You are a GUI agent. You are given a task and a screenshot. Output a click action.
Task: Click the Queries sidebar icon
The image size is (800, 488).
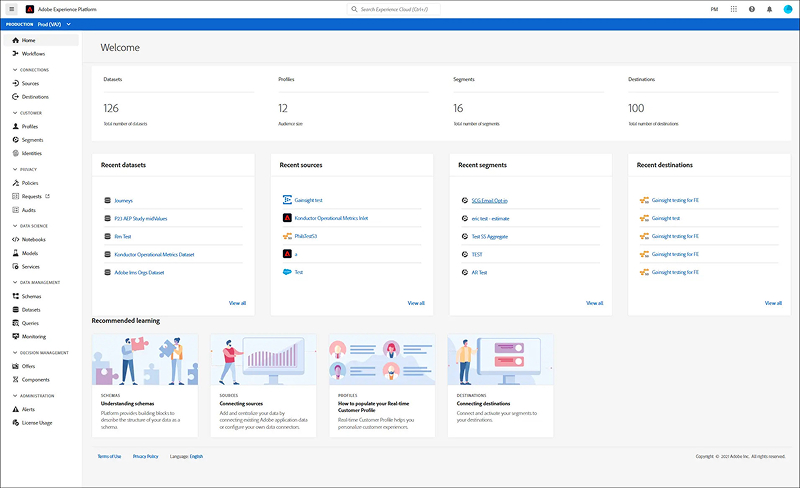pyautogui.click(x=15, y=323)
